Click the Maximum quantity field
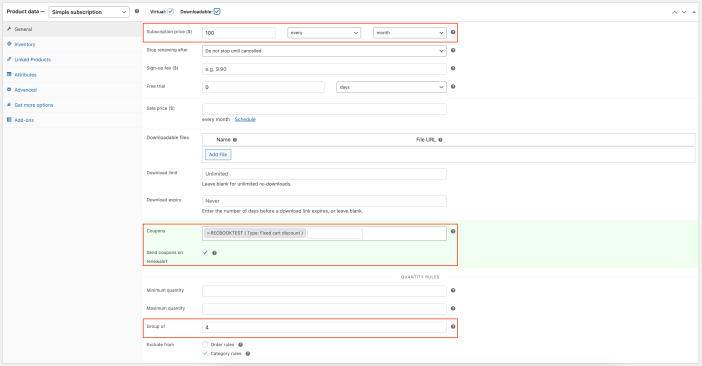702x366 pixels. pos(324,309)
